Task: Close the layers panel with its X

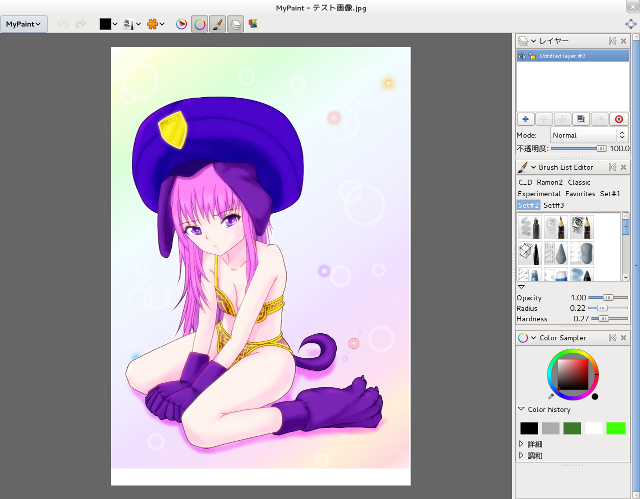Action: click(623, 41)
